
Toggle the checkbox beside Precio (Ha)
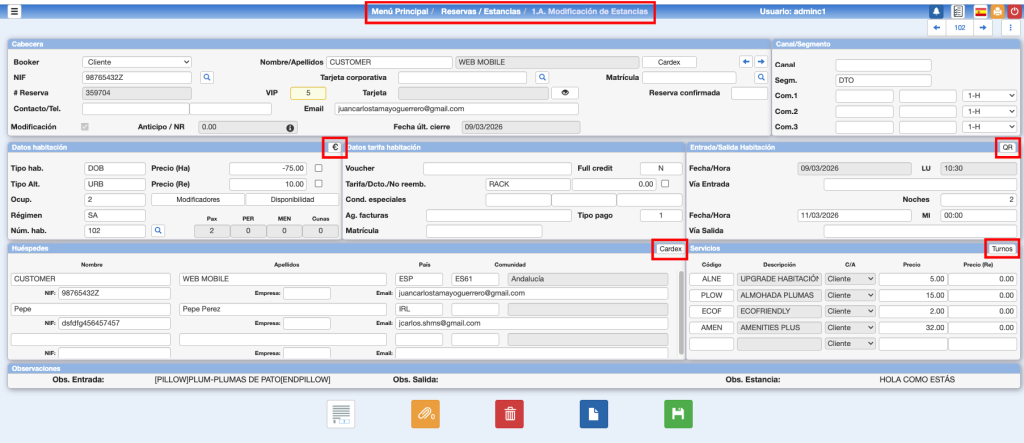point(319,168)
